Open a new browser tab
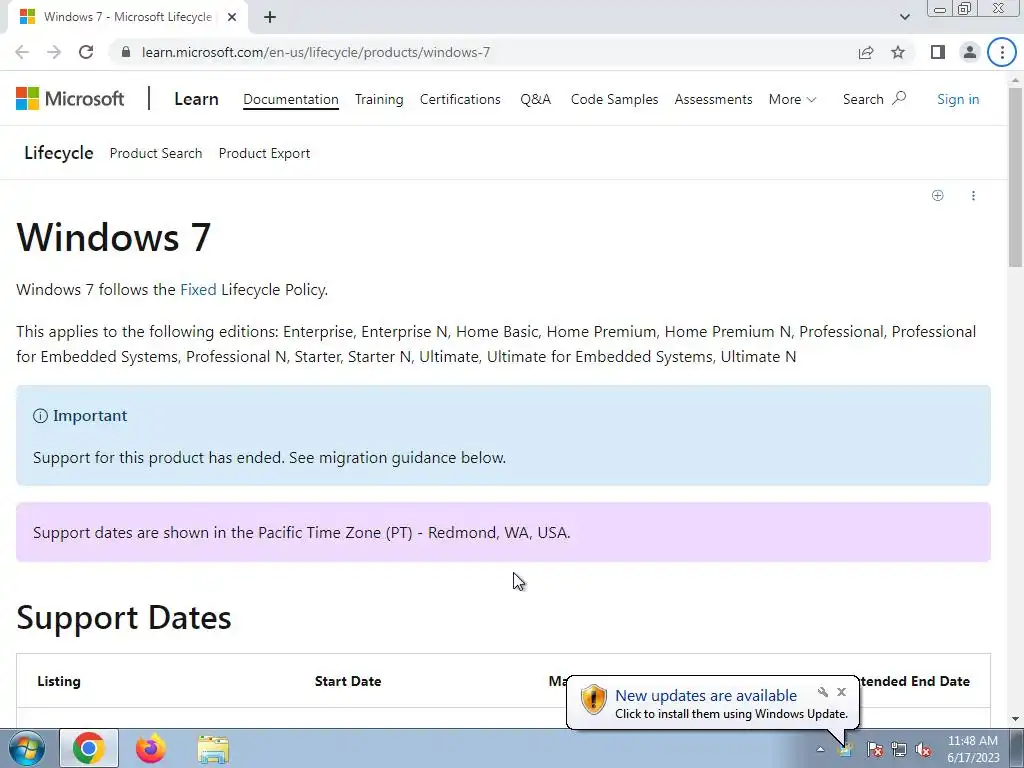The height and width of the screenshot is (768, 1024). 270,17
